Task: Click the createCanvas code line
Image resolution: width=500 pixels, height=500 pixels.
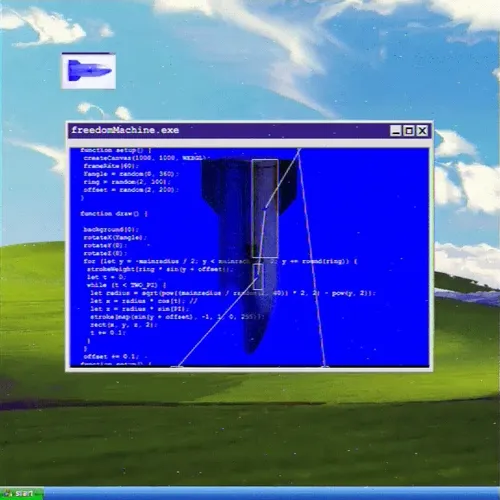Action: tap(147, 158)
